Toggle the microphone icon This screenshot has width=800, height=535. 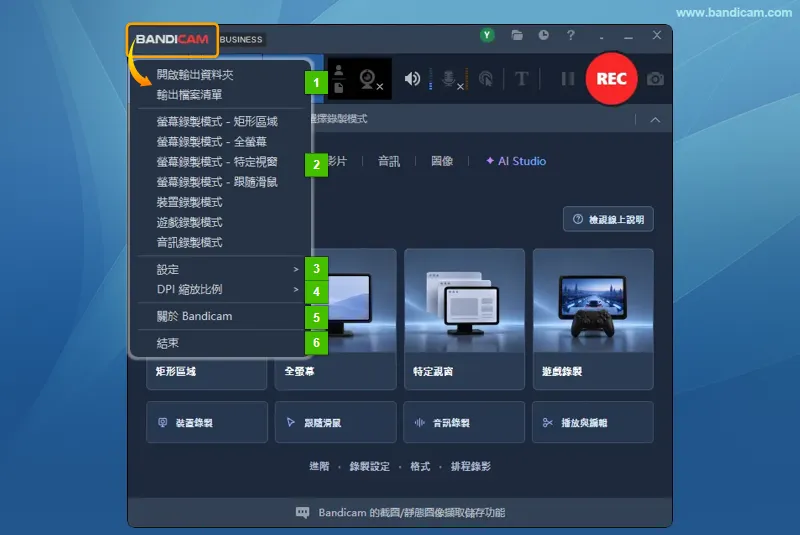pyautogui.click(x=451, y=79)
